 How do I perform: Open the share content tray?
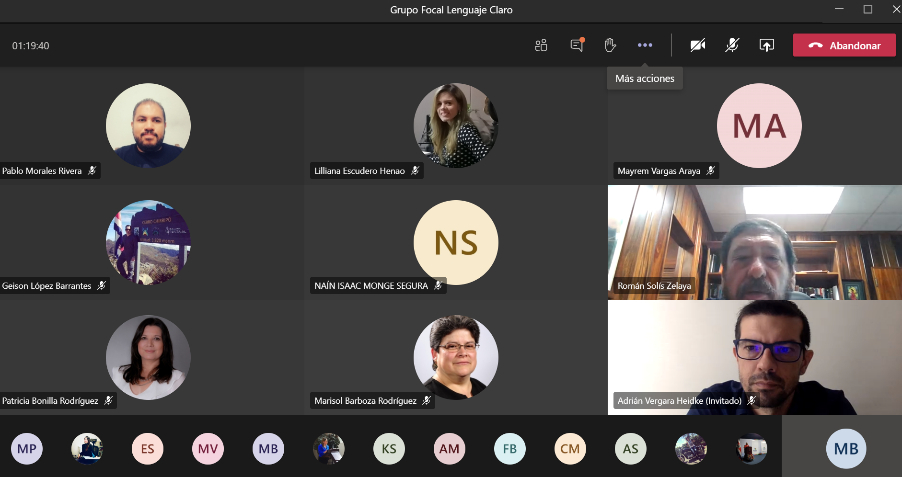point(766,45)
